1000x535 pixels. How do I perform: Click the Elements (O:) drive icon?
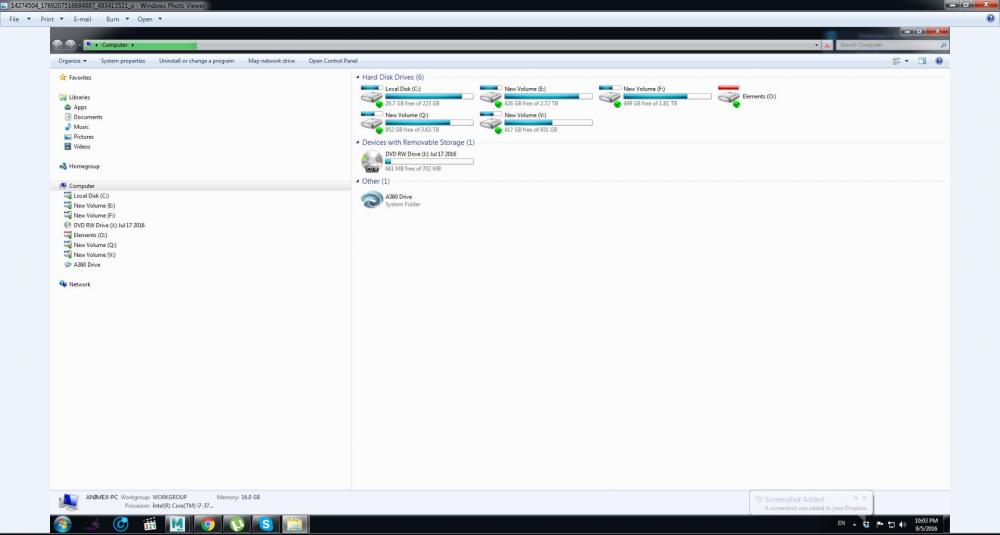point(729,96)
